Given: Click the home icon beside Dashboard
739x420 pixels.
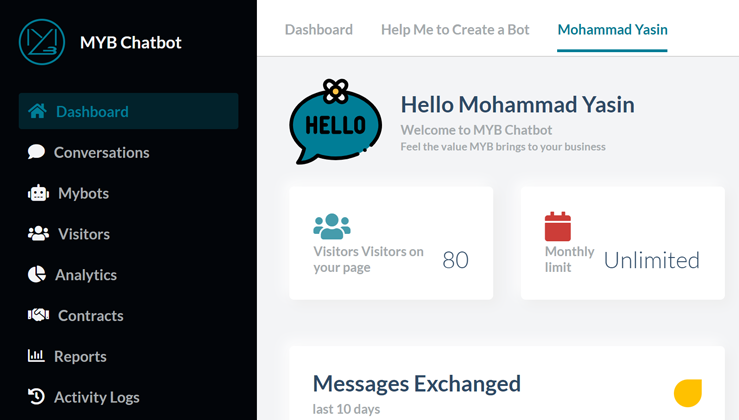Looking at the screenshot, I should [x=37, y=111].
